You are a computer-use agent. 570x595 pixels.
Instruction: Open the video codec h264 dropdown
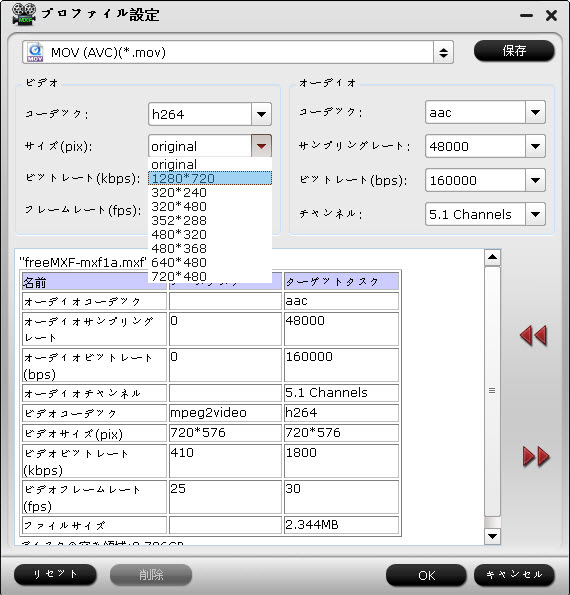coord(261,114)
